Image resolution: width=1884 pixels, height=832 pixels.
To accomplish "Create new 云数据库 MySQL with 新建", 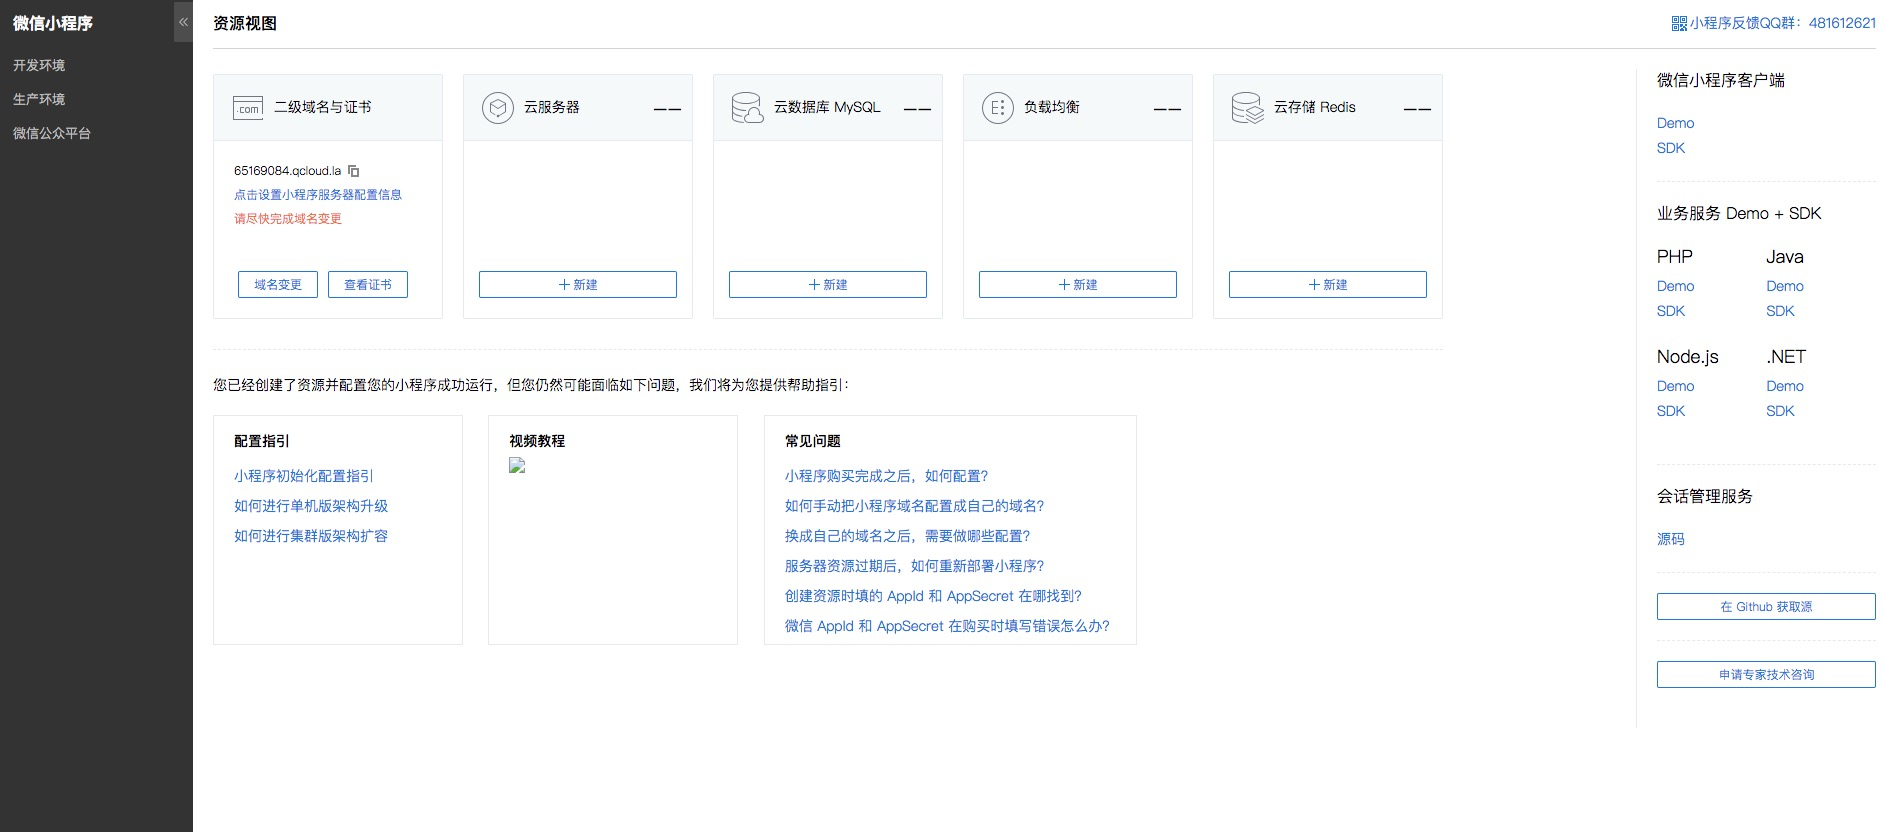I will point(828,285).
